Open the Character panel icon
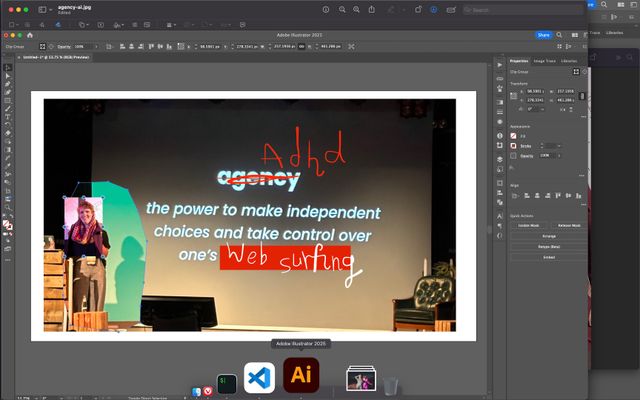 tap(500, 216)
